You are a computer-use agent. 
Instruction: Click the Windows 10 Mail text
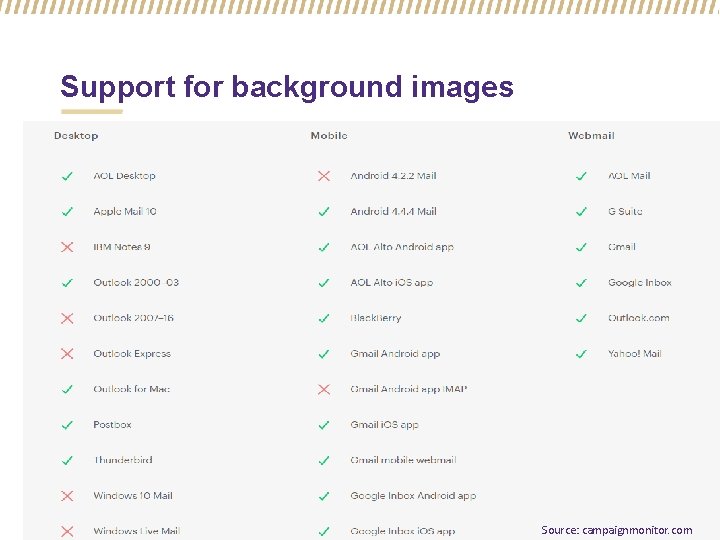(x=133, y=495)
